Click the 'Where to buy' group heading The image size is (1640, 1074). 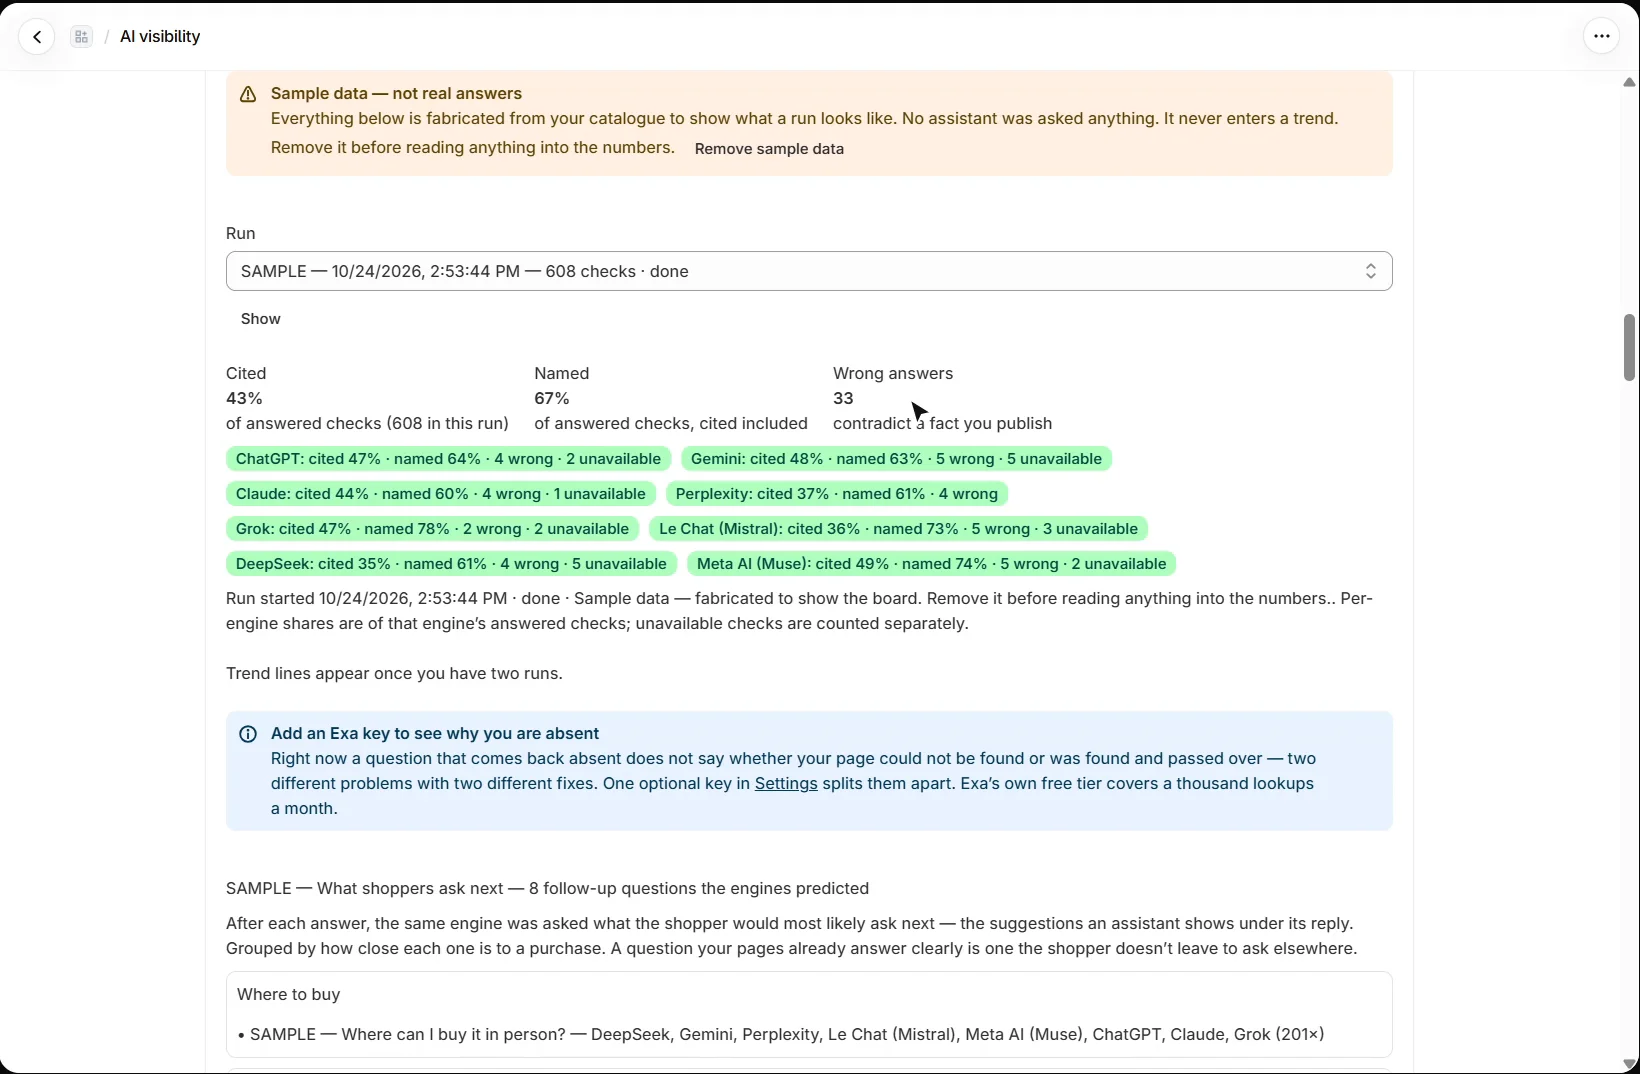pyautogui.click(x=288, y=995)
